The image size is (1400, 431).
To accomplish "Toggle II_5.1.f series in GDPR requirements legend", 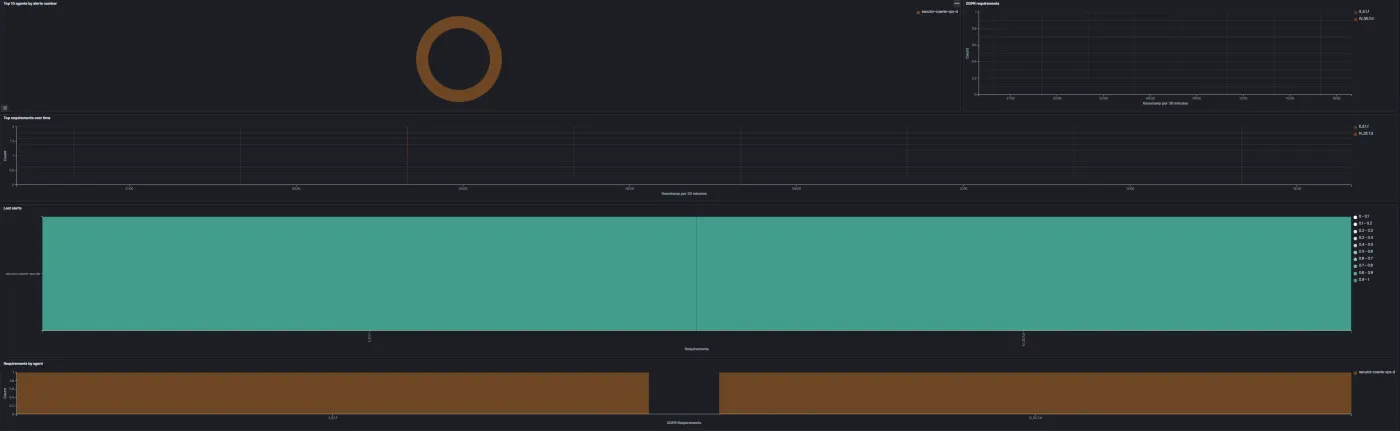I will point(1363,12).
